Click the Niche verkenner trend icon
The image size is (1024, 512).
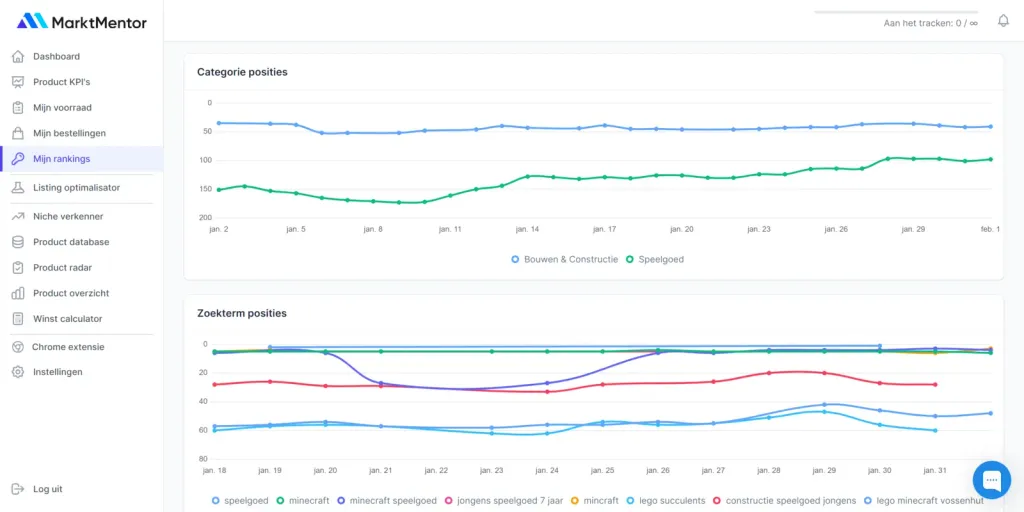pos(18,216)
